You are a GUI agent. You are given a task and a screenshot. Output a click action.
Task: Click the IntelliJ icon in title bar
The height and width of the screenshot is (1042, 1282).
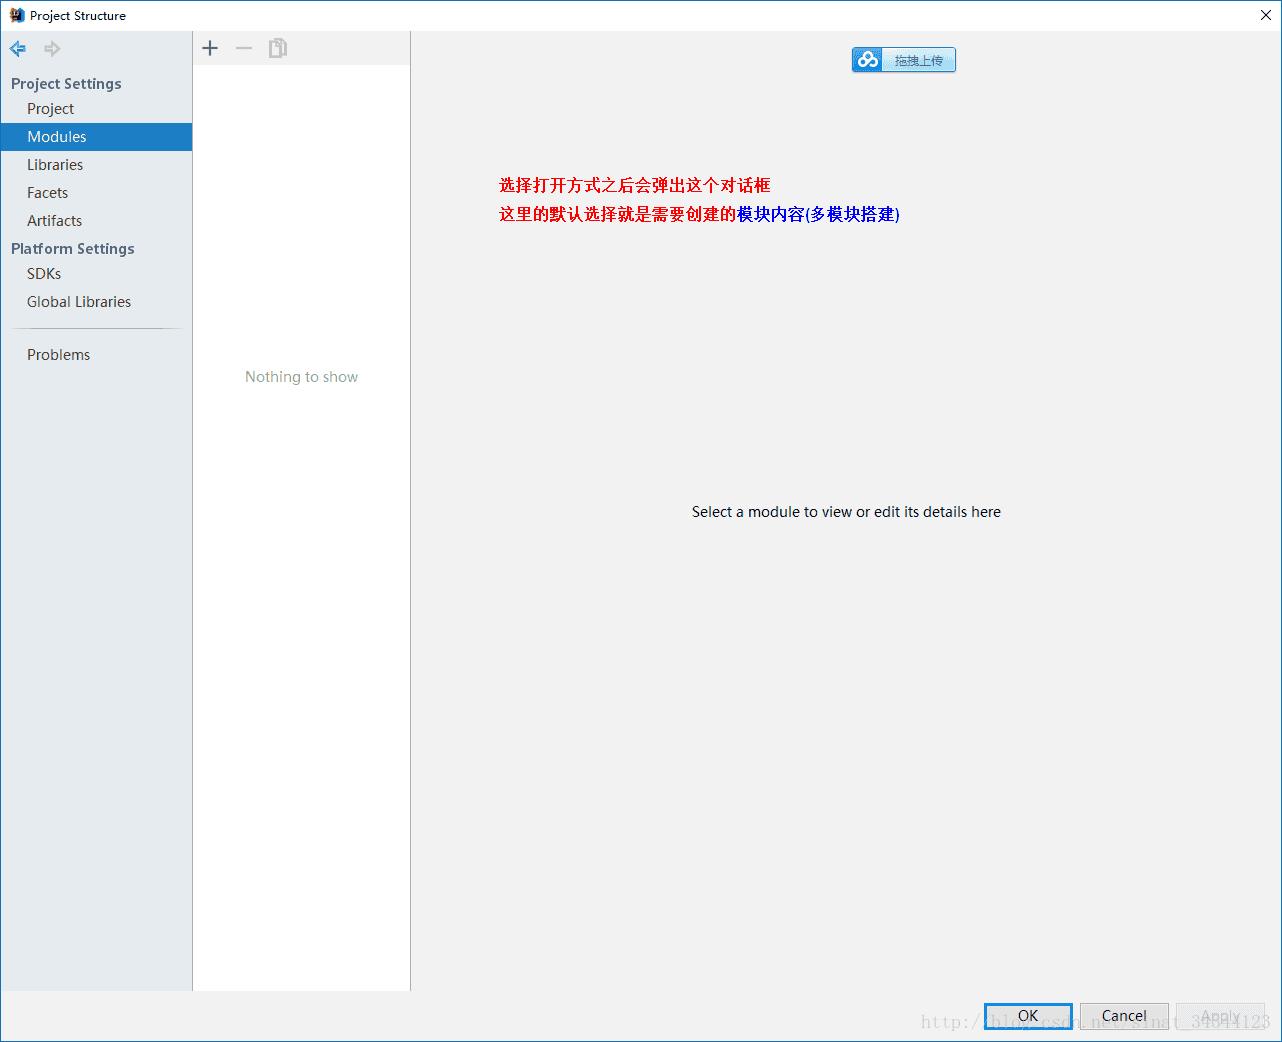16,15
